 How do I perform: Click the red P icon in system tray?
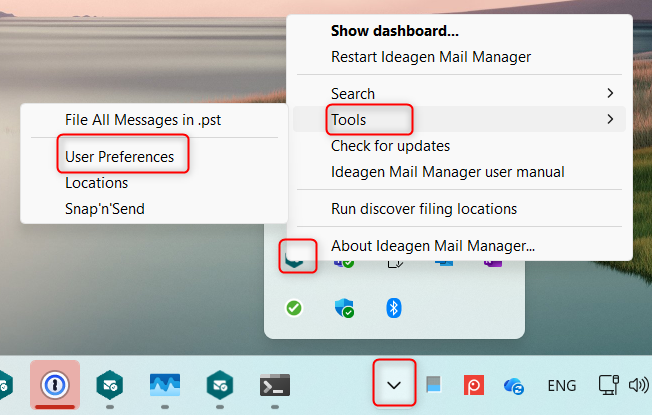tap(474, 385)
